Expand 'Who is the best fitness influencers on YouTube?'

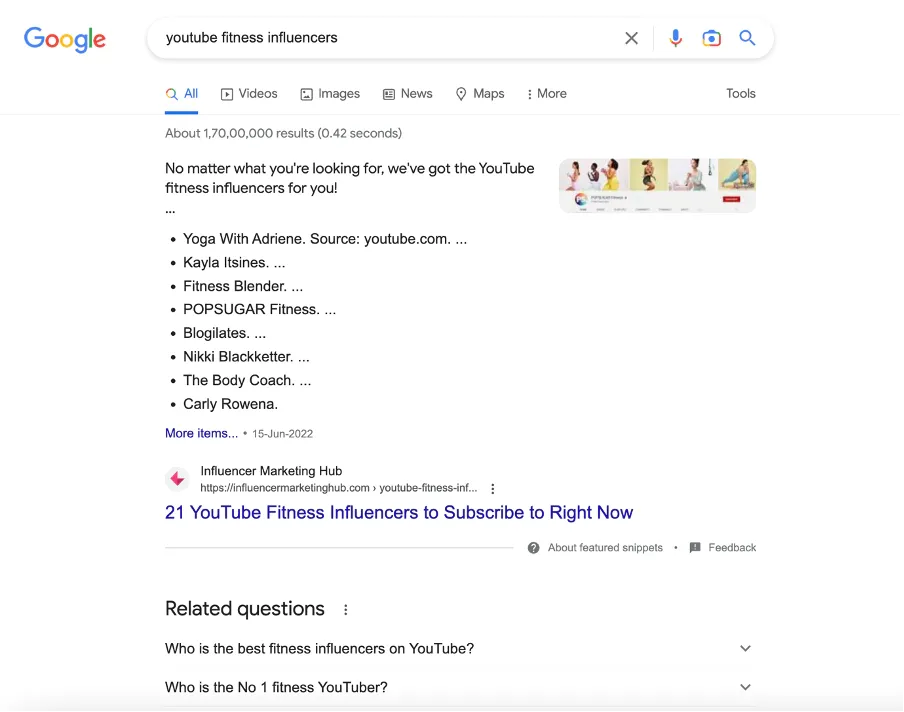(460, 649)
